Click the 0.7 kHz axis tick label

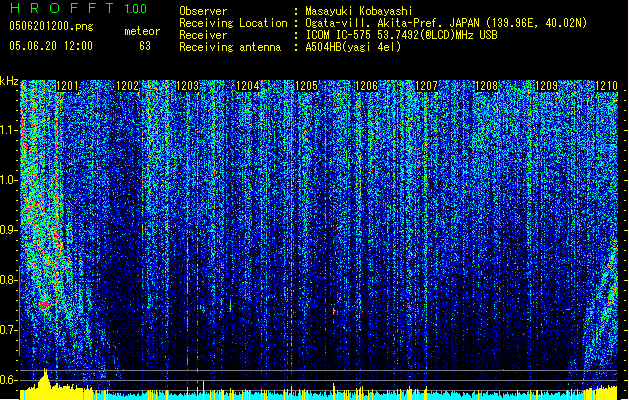tap(9, 330)
